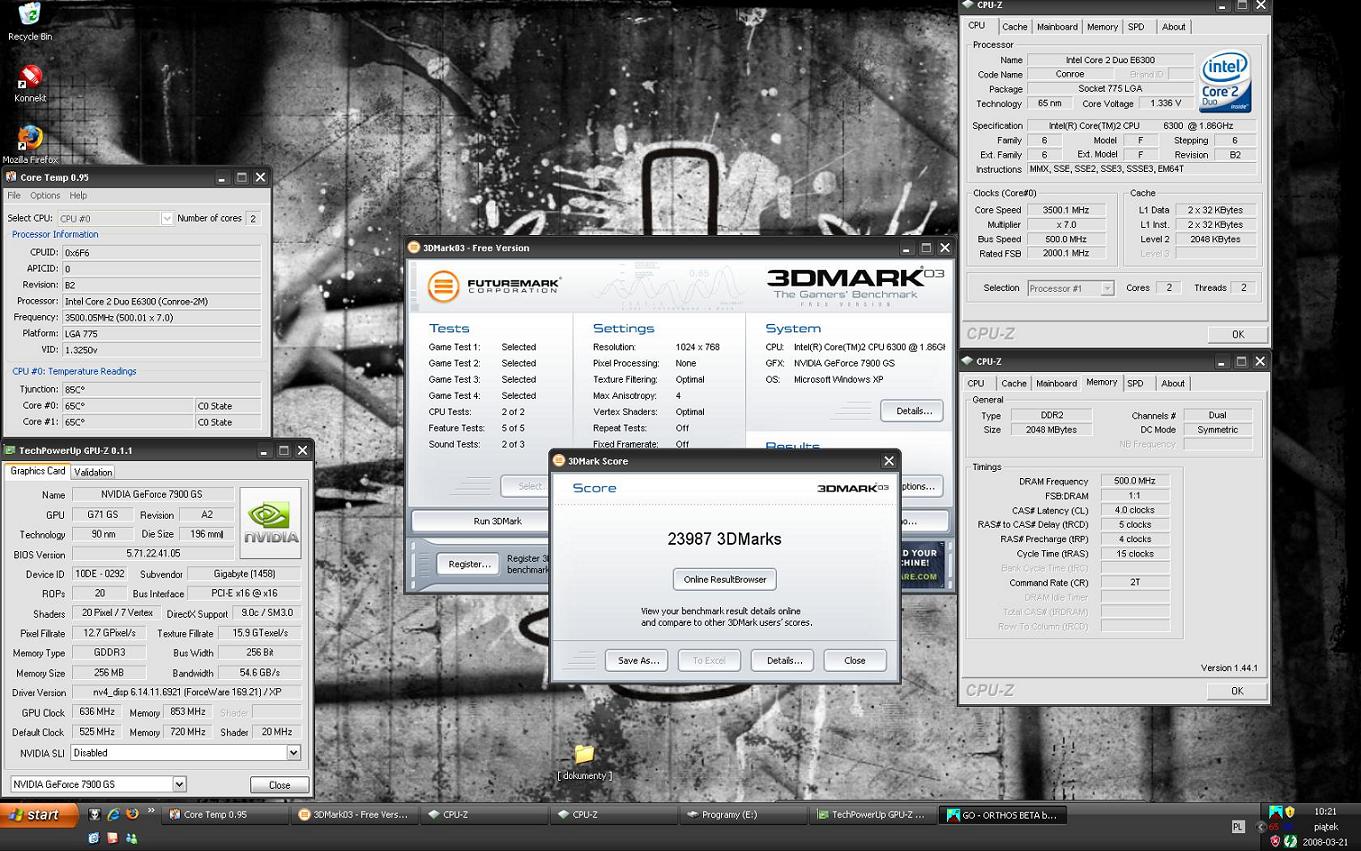Image resolution: width=1361 pixels, height=851 pixels.
Task: Open the File menu in Core Temp
Action: [14, 196]
